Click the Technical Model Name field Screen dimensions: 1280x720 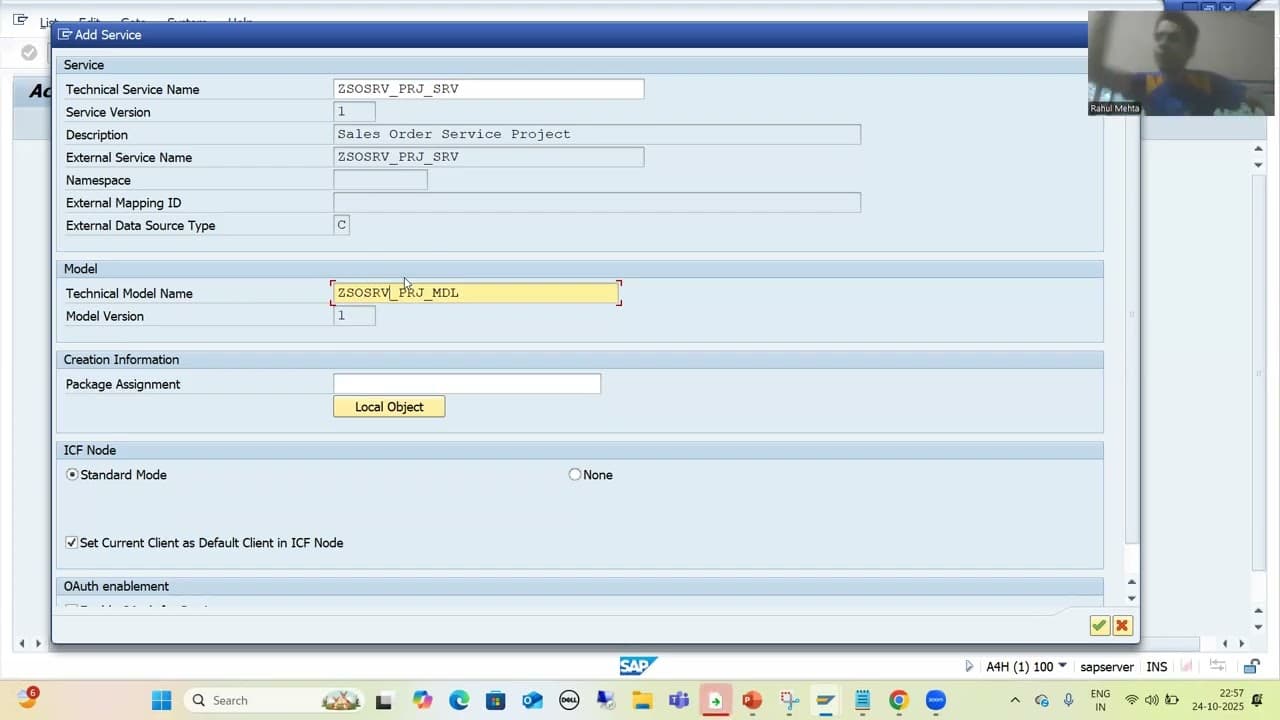[x=476, y=293]
